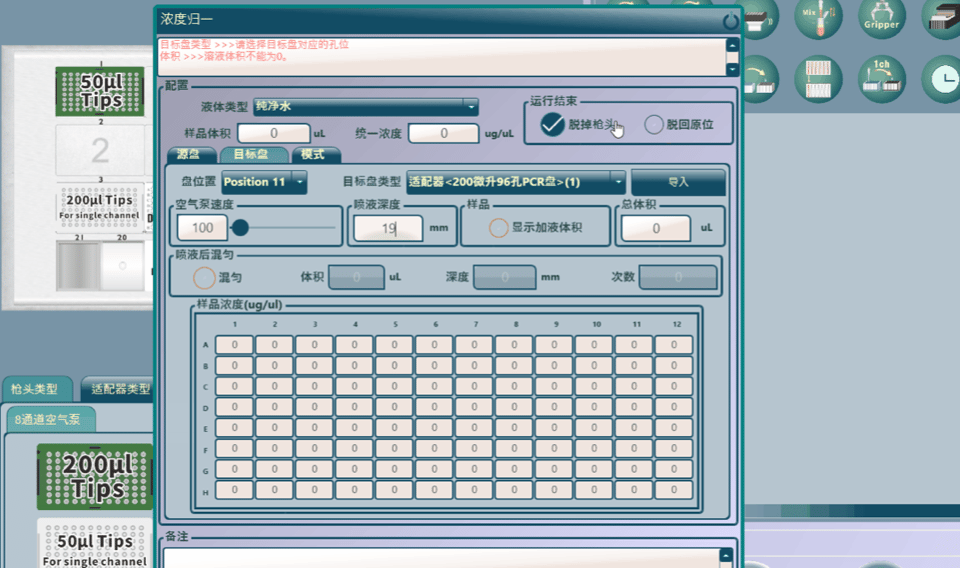Select the 脱回原位 radio option
Screen dimensions: 960x568
pyautogui.click(x=654, y=124)
